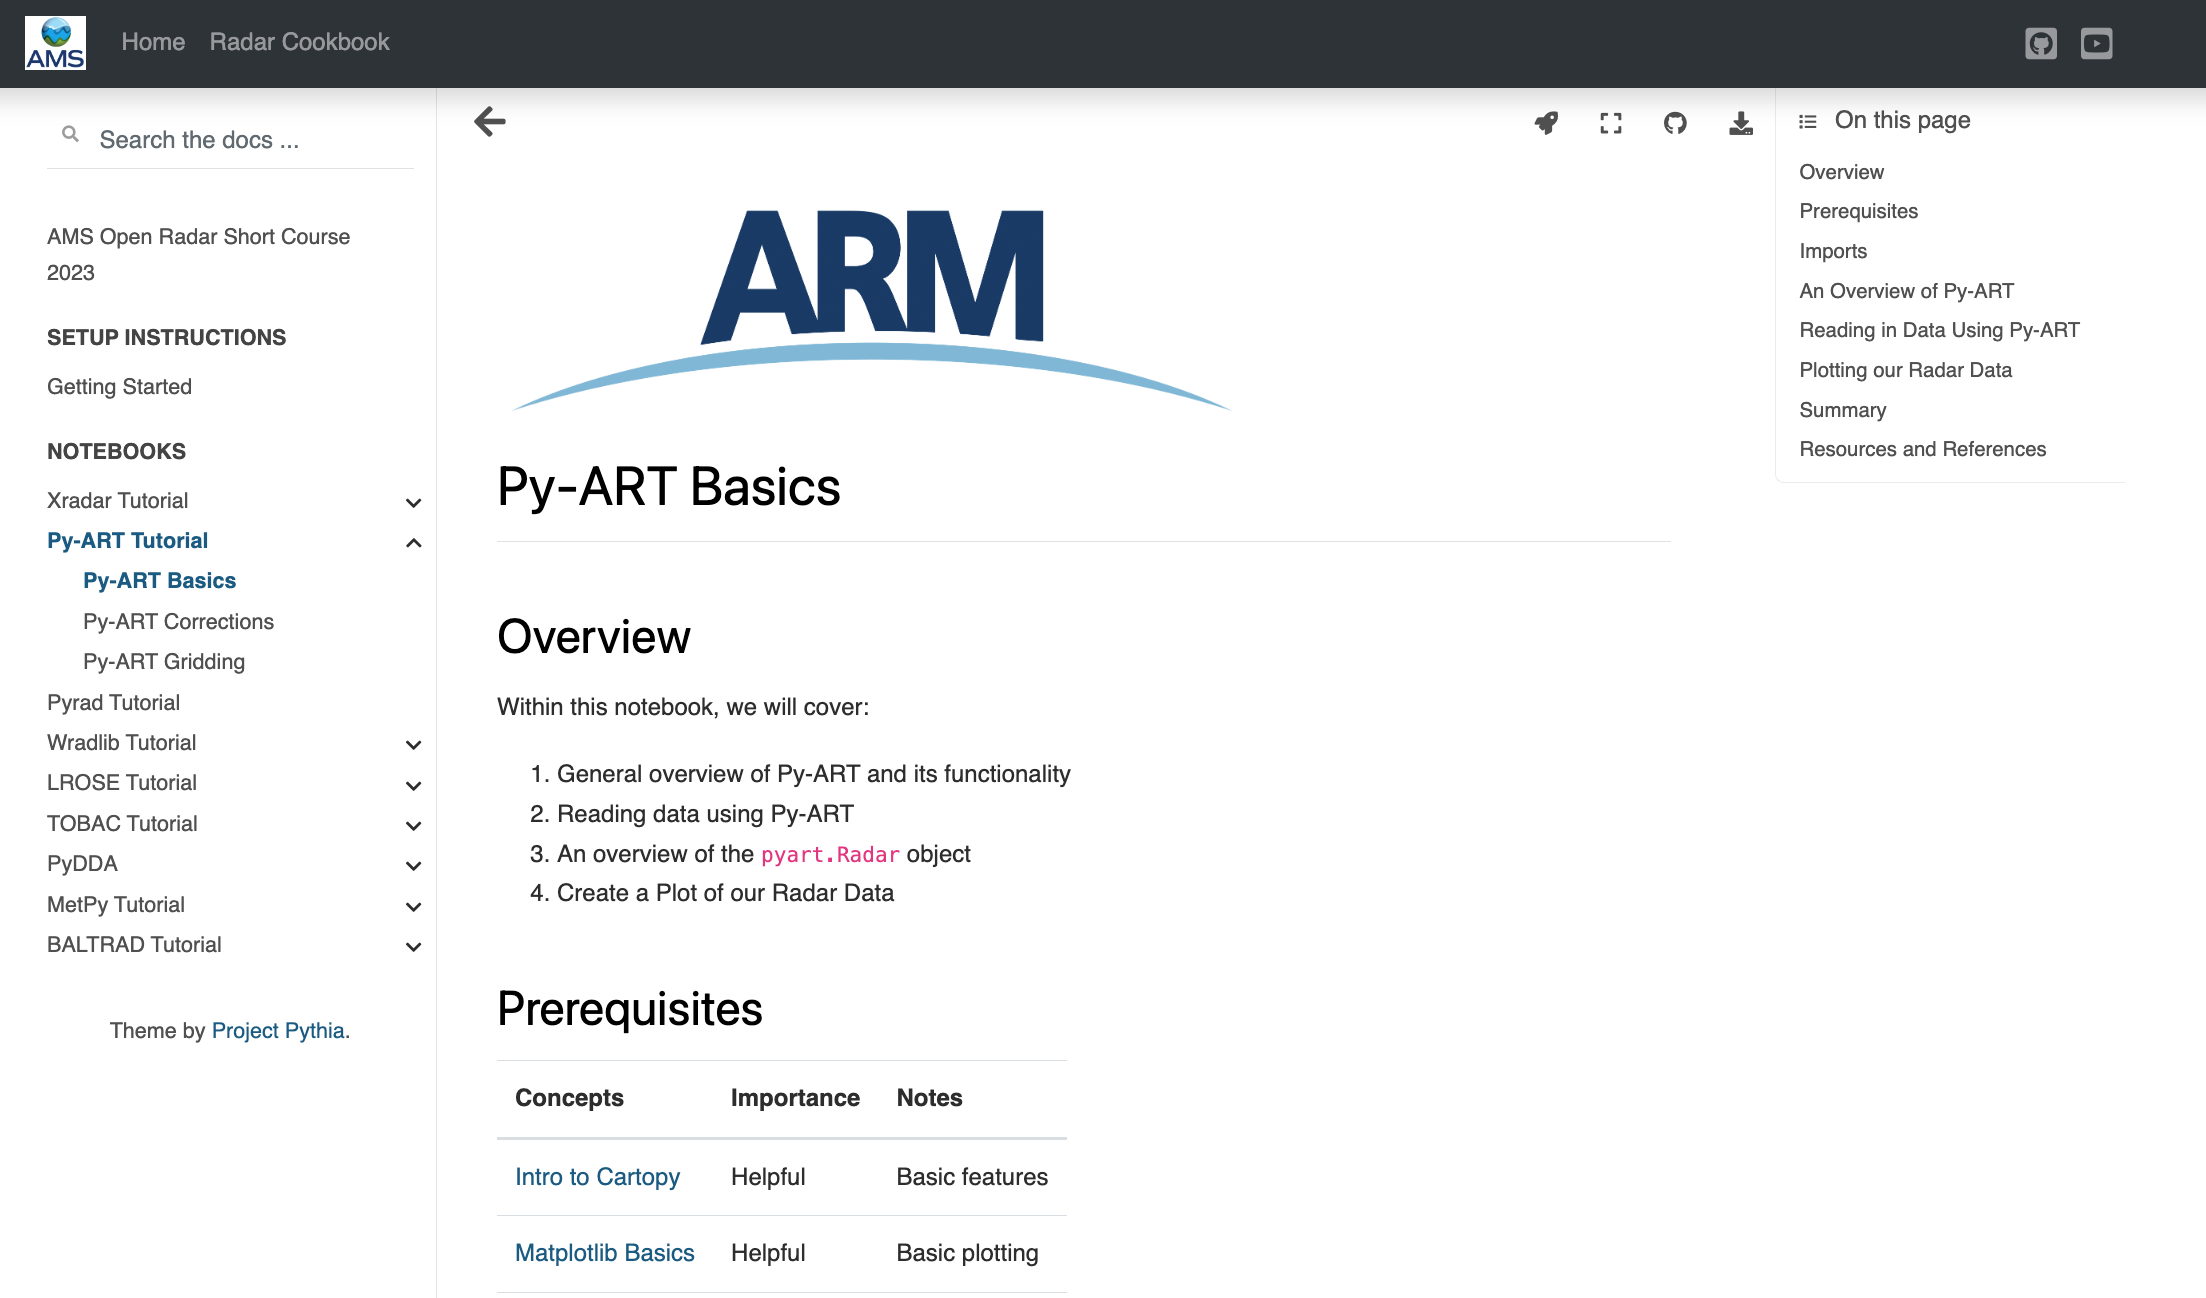
Task: Jump to Reading in Data Using Py-ART
Action: pyautogui.click(x=1939, y=330)
